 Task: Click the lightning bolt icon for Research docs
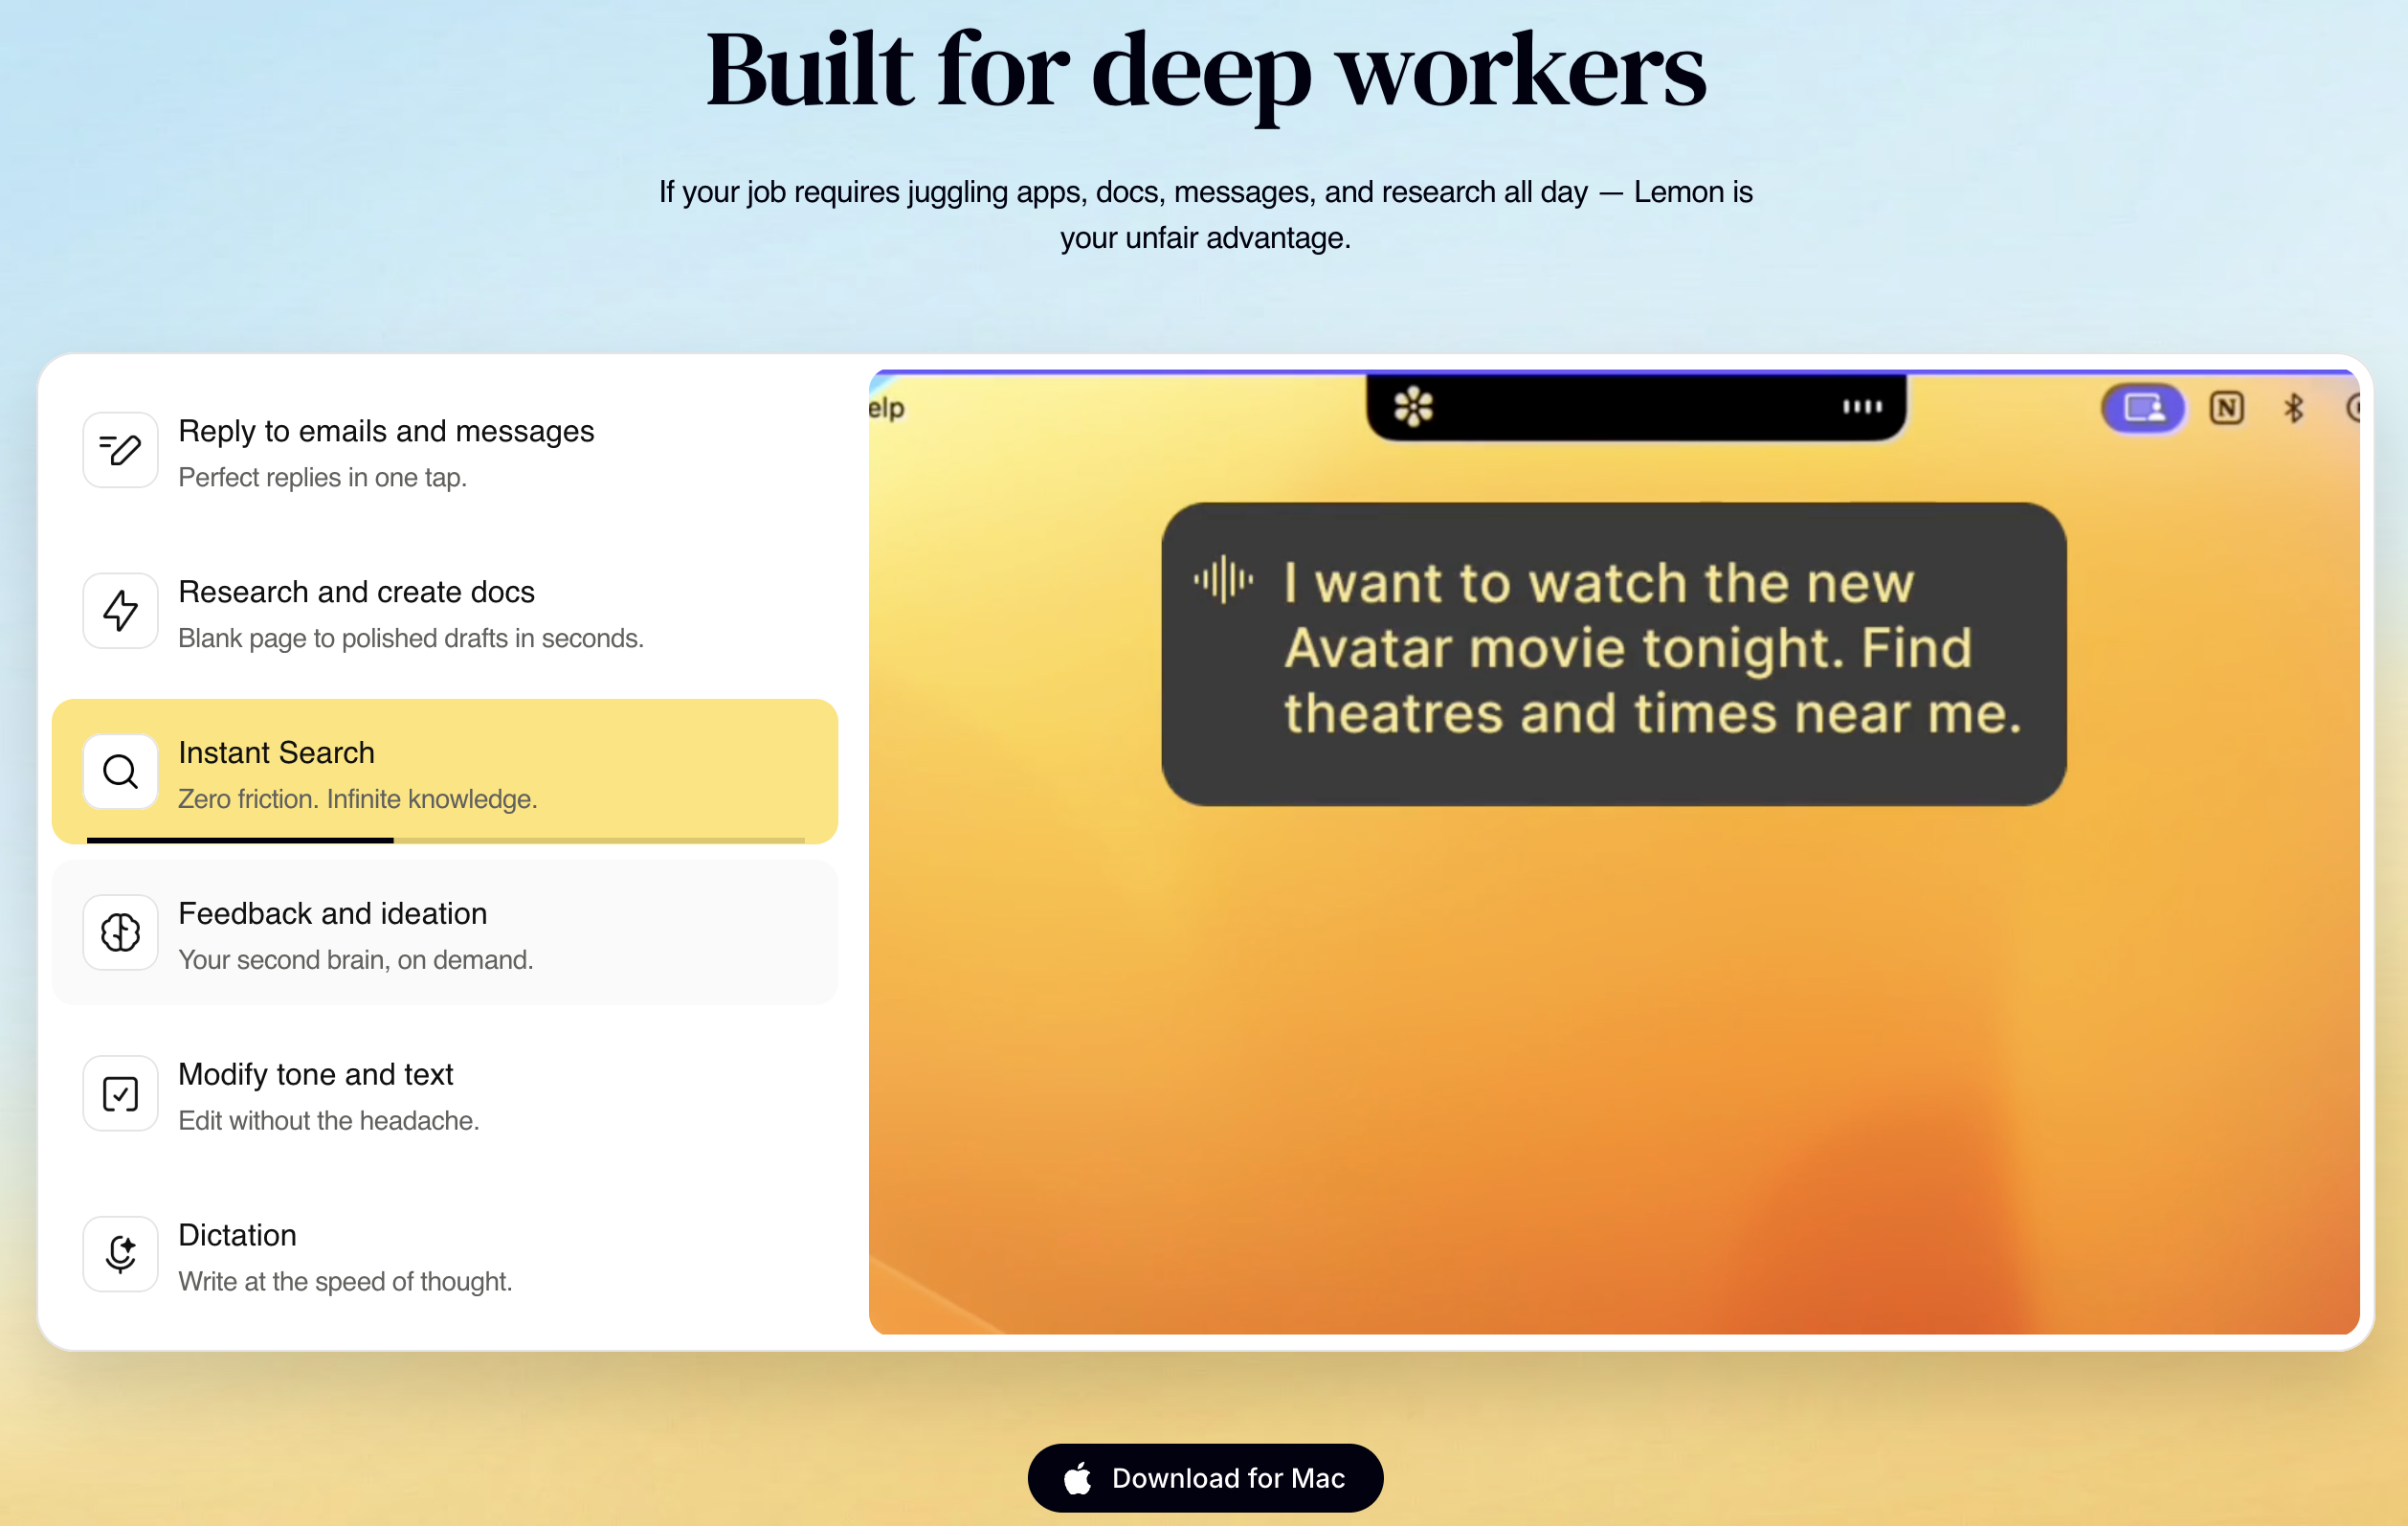point(120,610)
